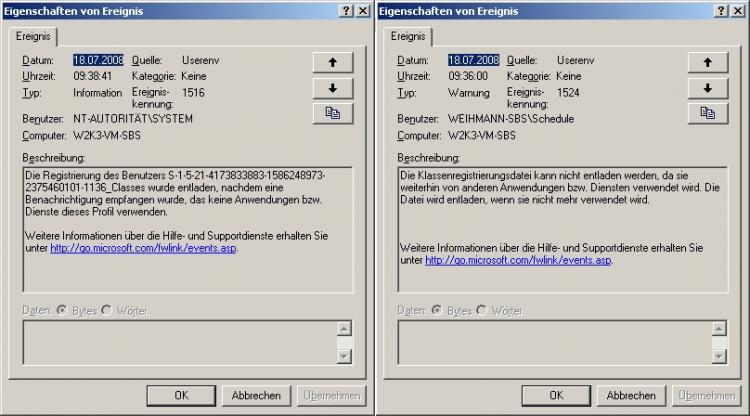Viewport: 750px width, 416px height.
Task: Confirm left dialog with OK
Action: [x=181, y=395]
